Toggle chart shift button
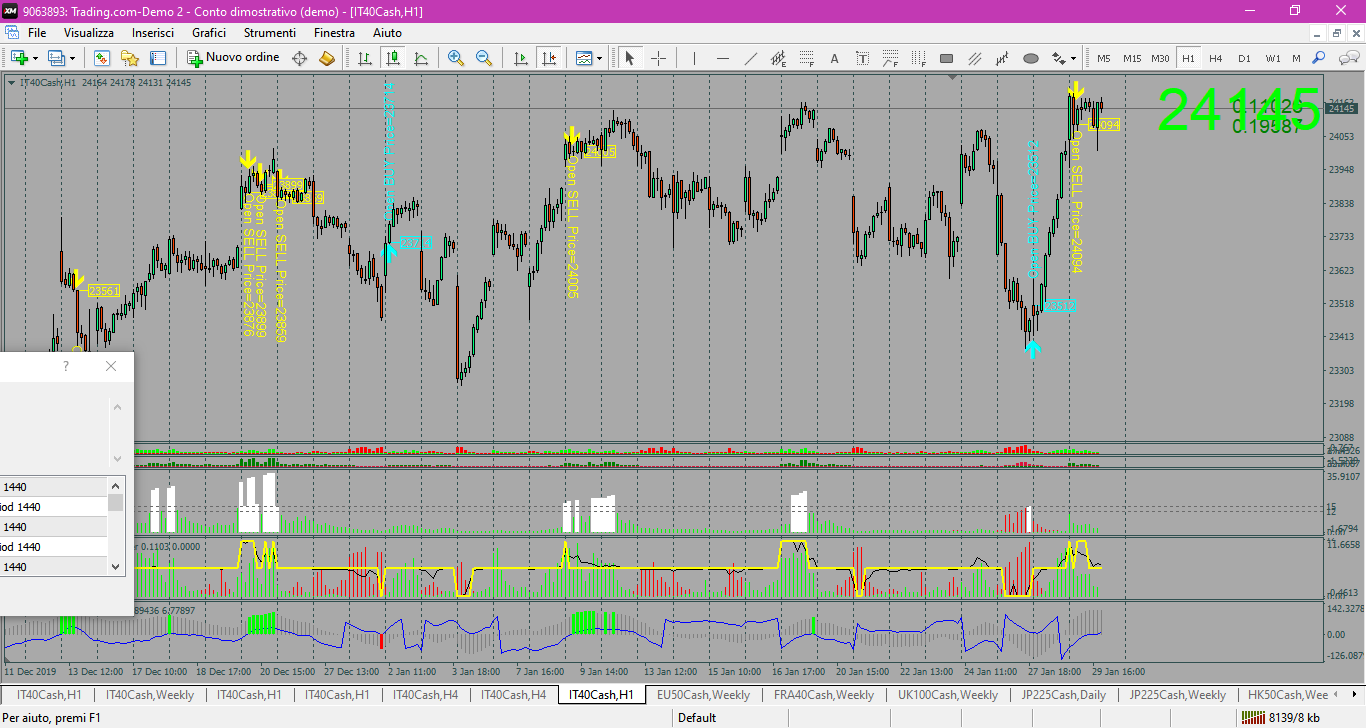The image size is (1366, 728). tap(548, 58)
